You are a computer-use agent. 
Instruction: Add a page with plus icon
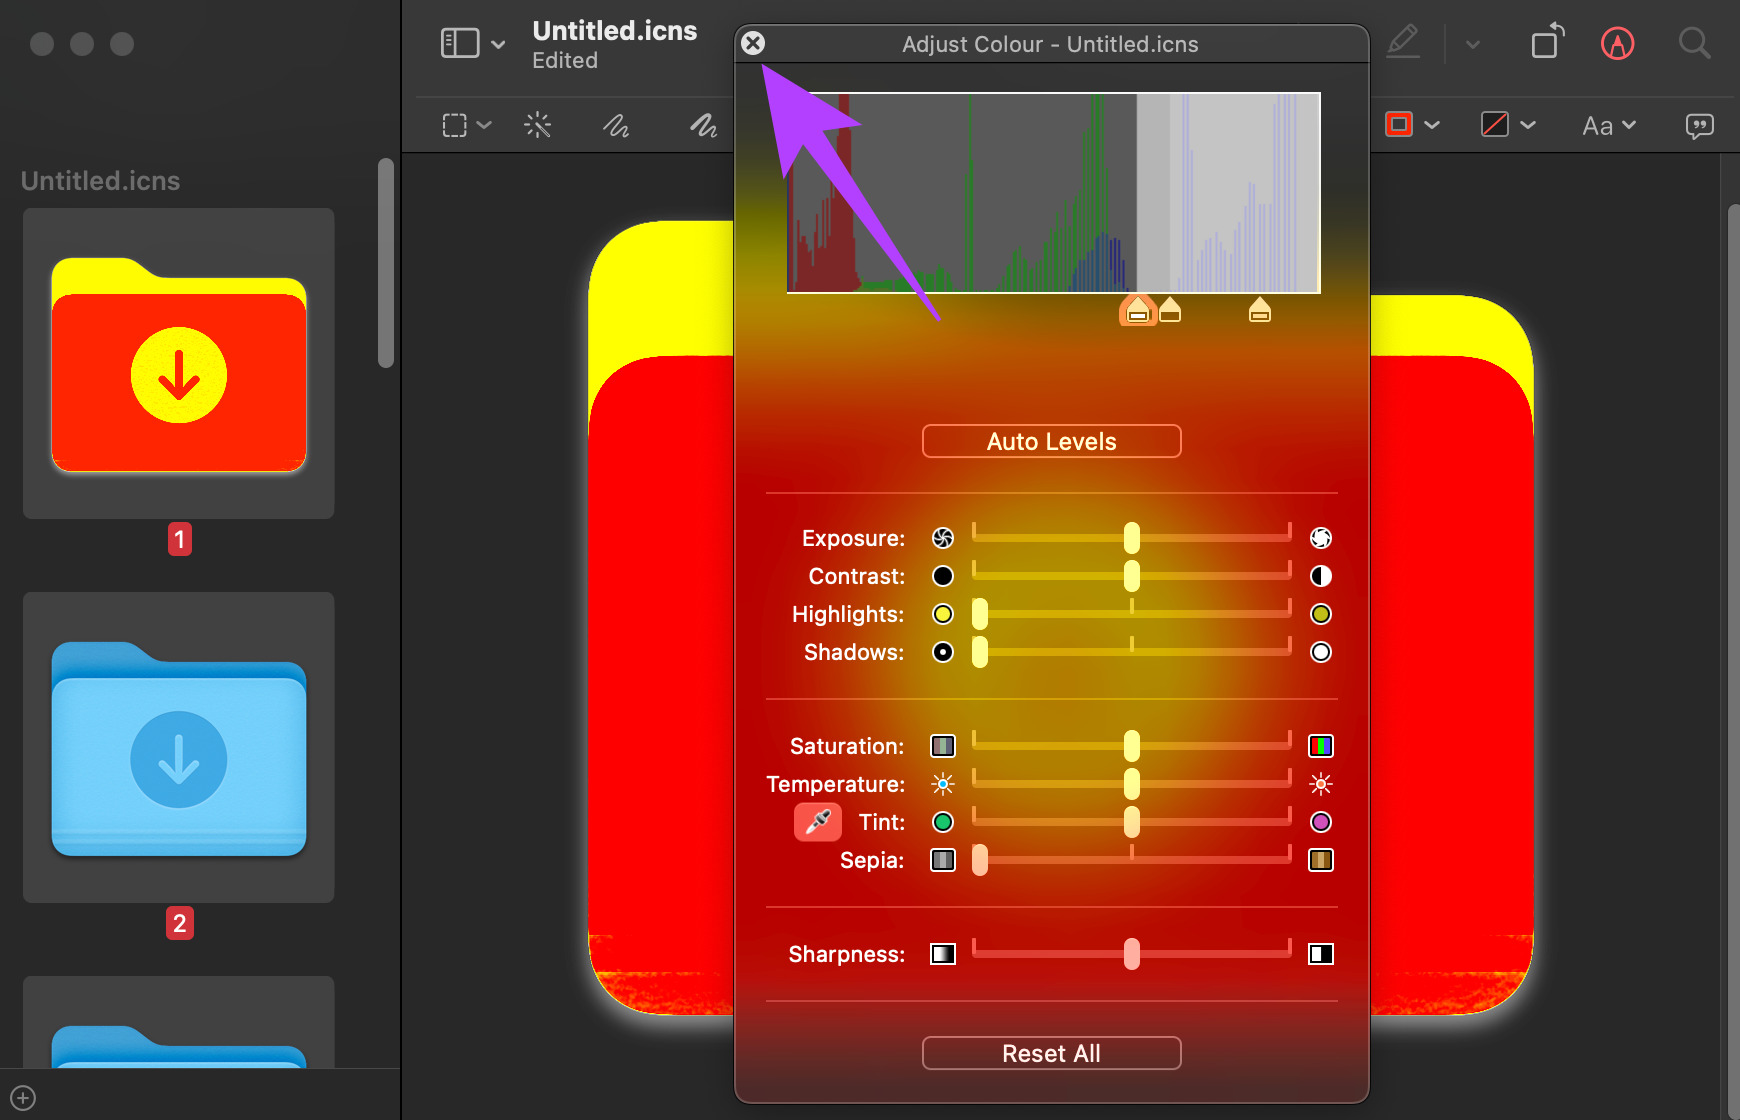pos(24,1098)
